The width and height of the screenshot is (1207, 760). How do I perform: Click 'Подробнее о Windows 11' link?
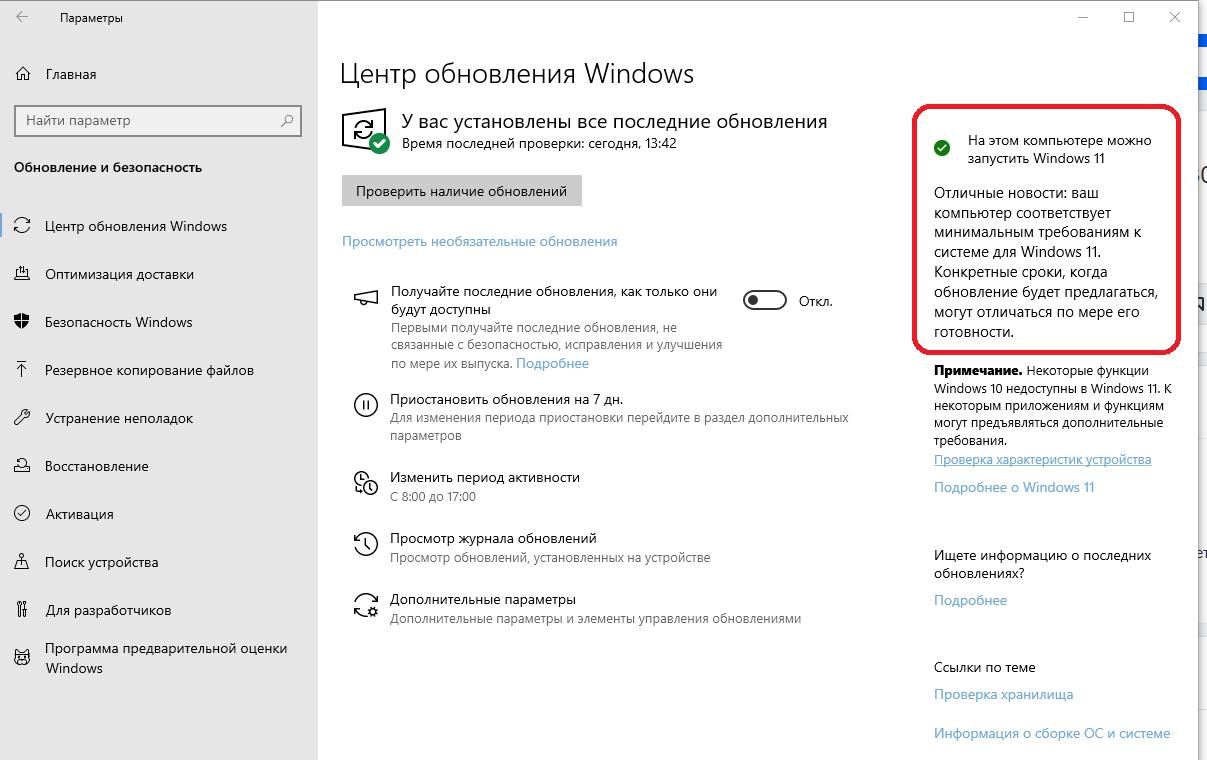[1014, 487]
